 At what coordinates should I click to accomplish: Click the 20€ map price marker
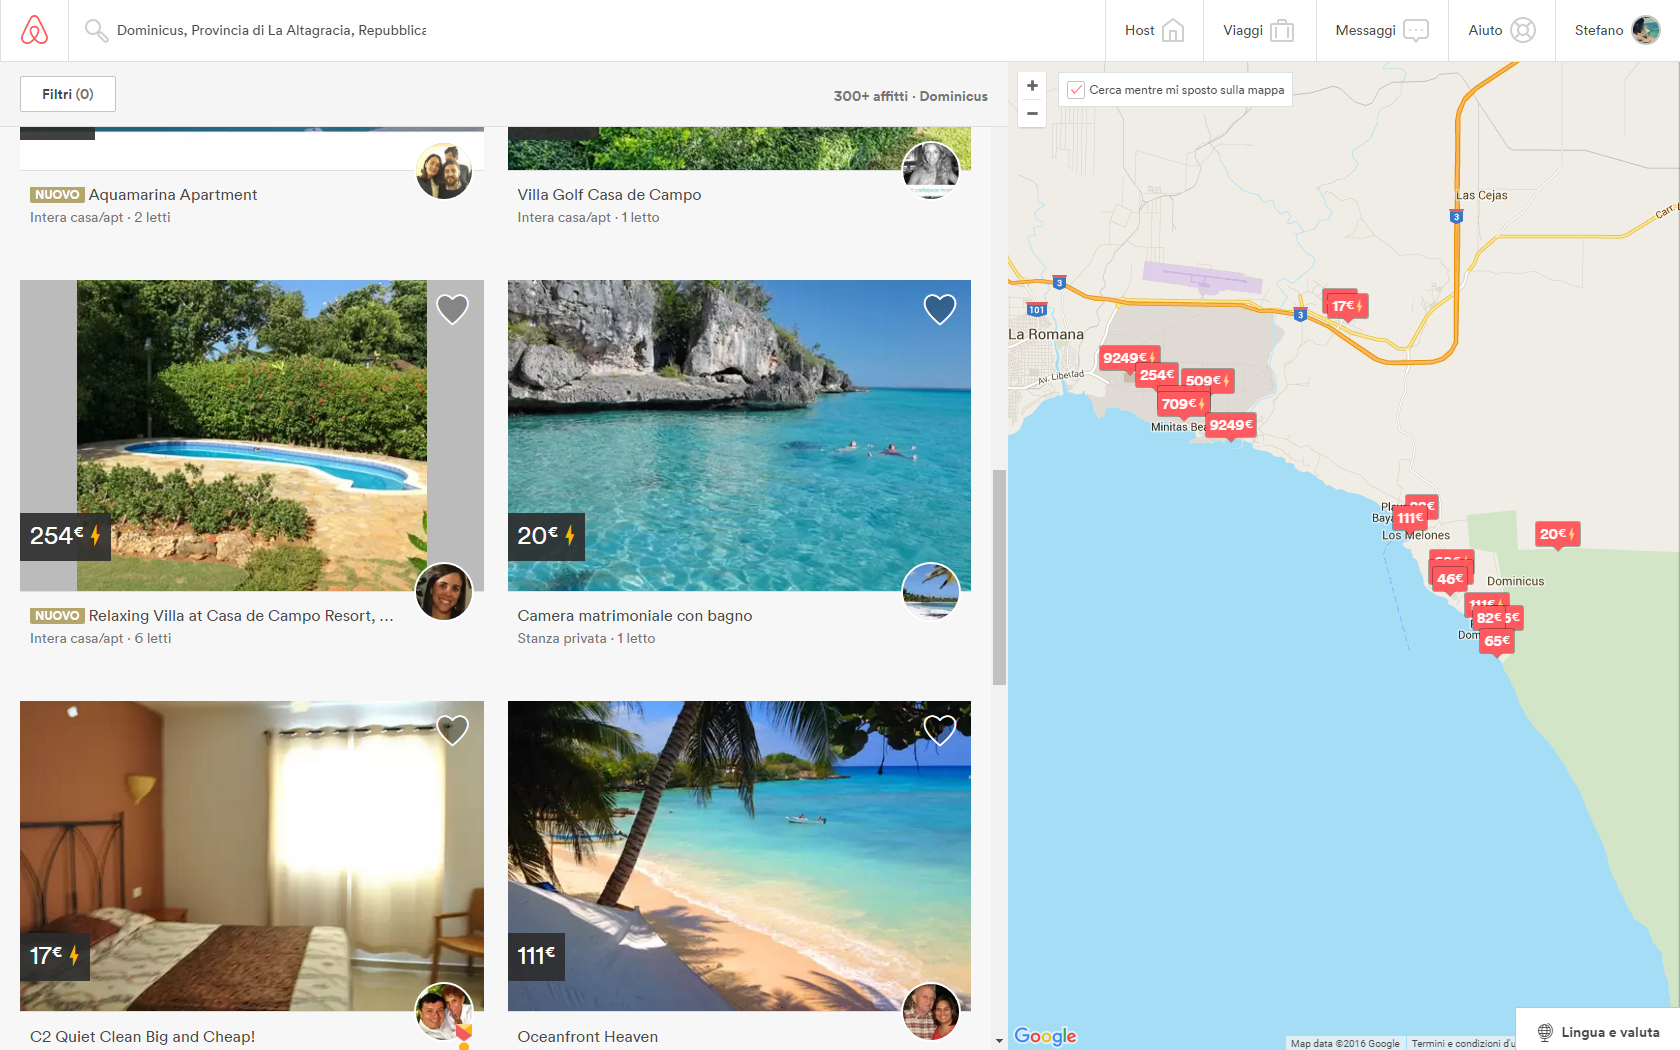click(1557, 534)
